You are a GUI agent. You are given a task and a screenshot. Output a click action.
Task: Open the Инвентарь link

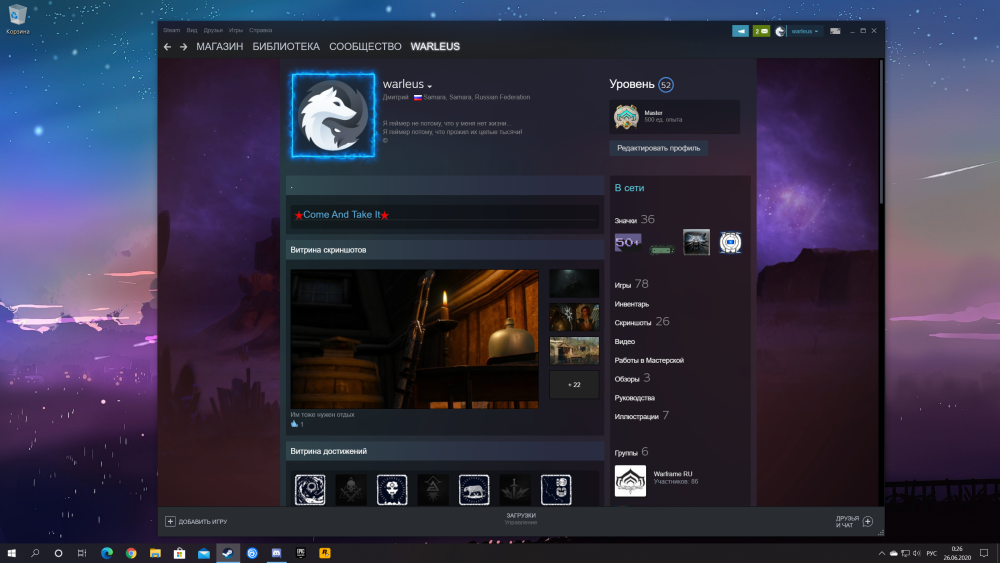tap(631, 304)
